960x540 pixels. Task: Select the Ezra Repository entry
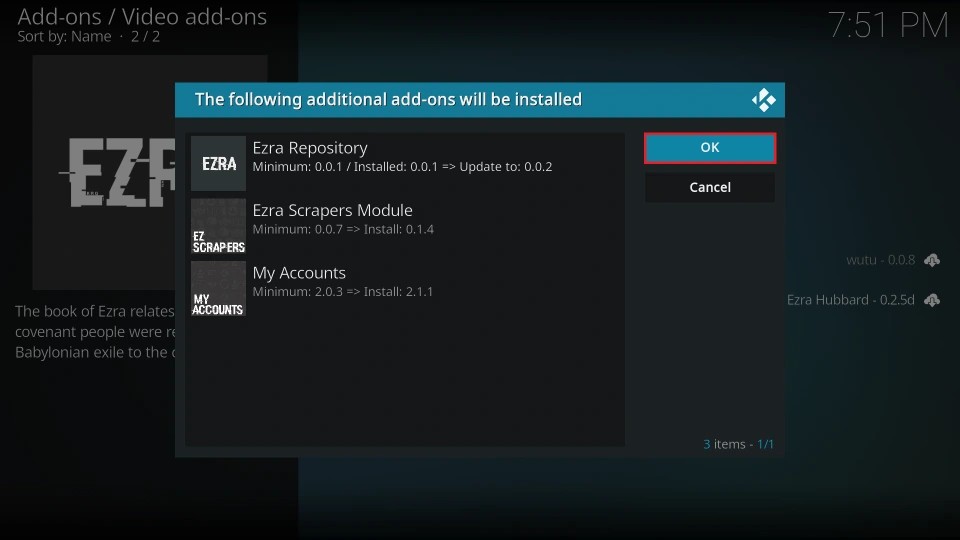[405, 163]
